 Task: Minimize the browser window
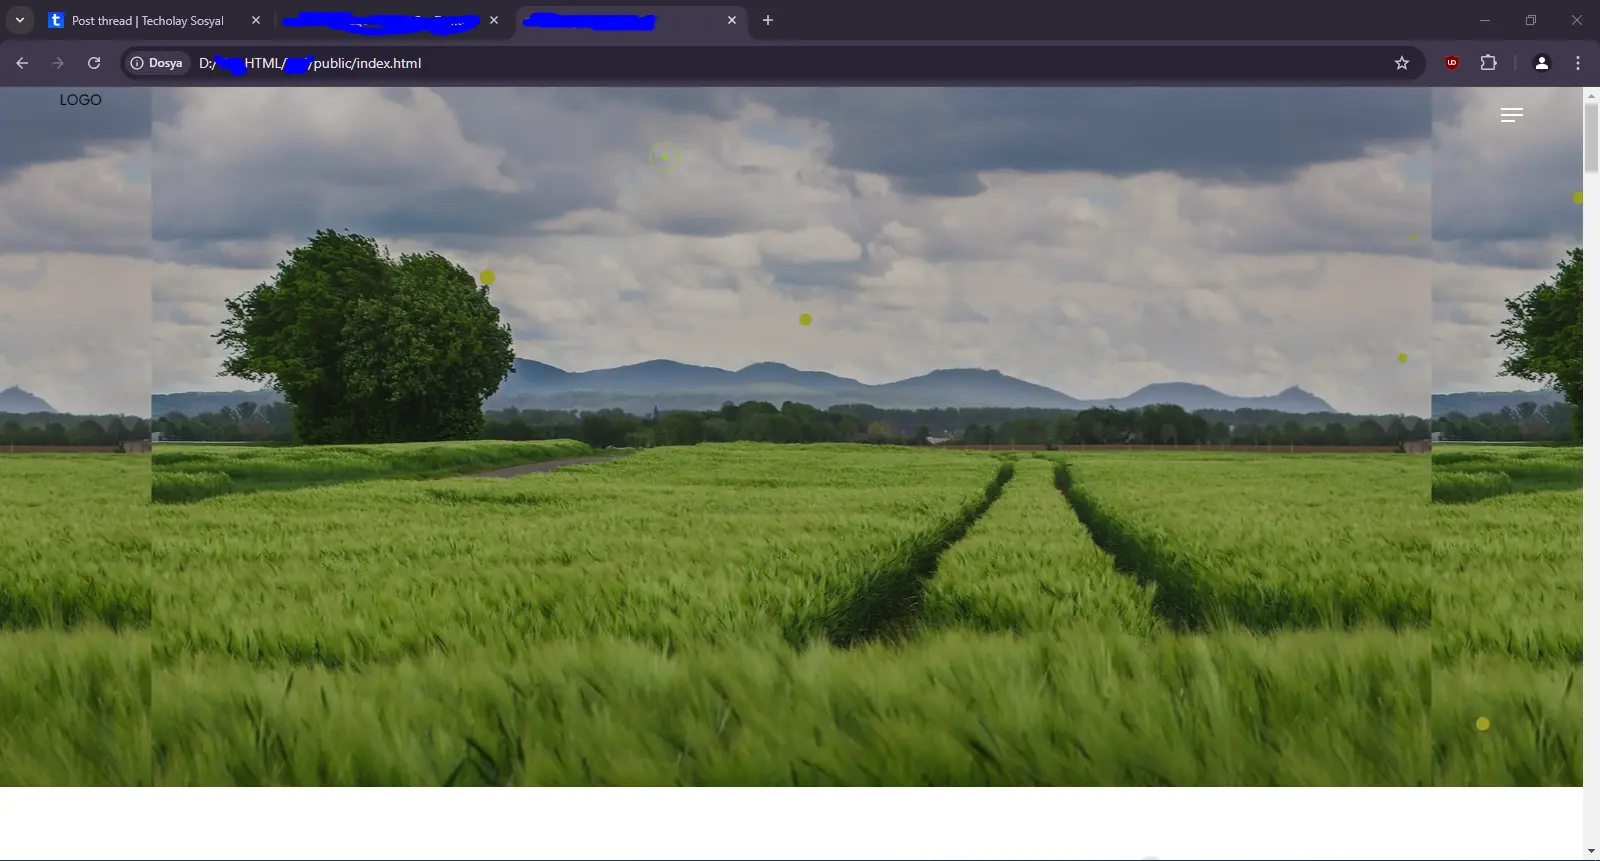(1485, 20)
